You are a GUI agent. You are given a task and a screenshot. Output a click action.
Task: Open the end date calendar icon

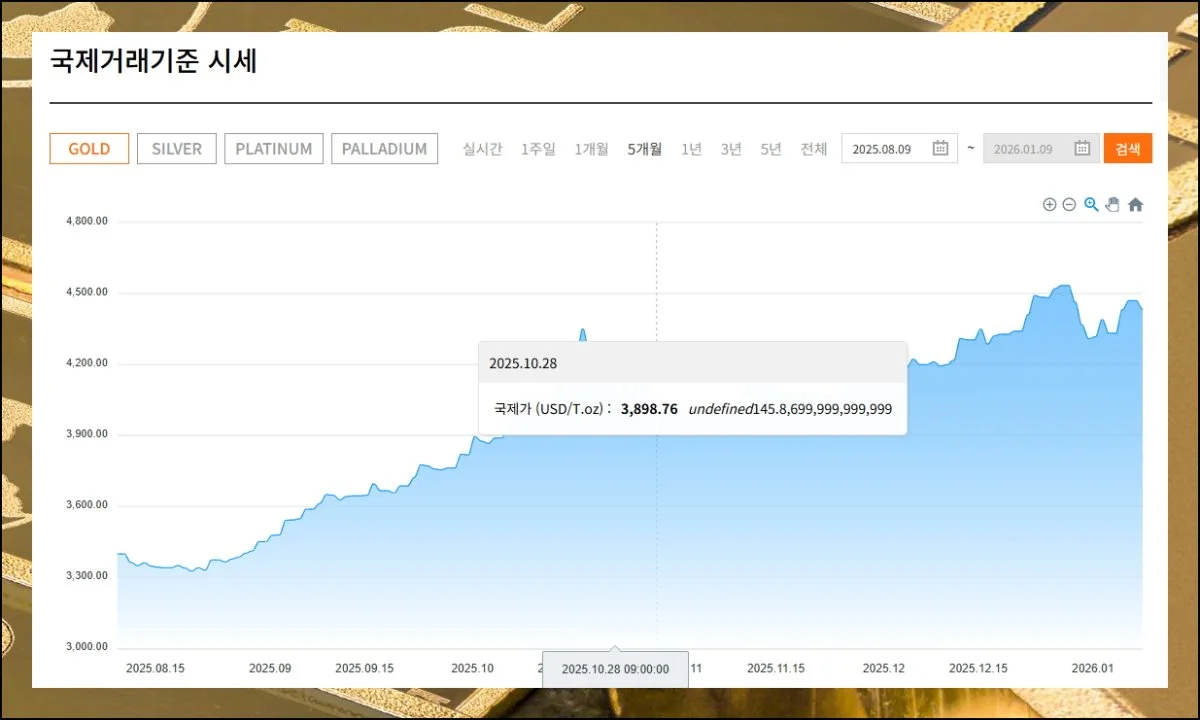point(1082,149)
